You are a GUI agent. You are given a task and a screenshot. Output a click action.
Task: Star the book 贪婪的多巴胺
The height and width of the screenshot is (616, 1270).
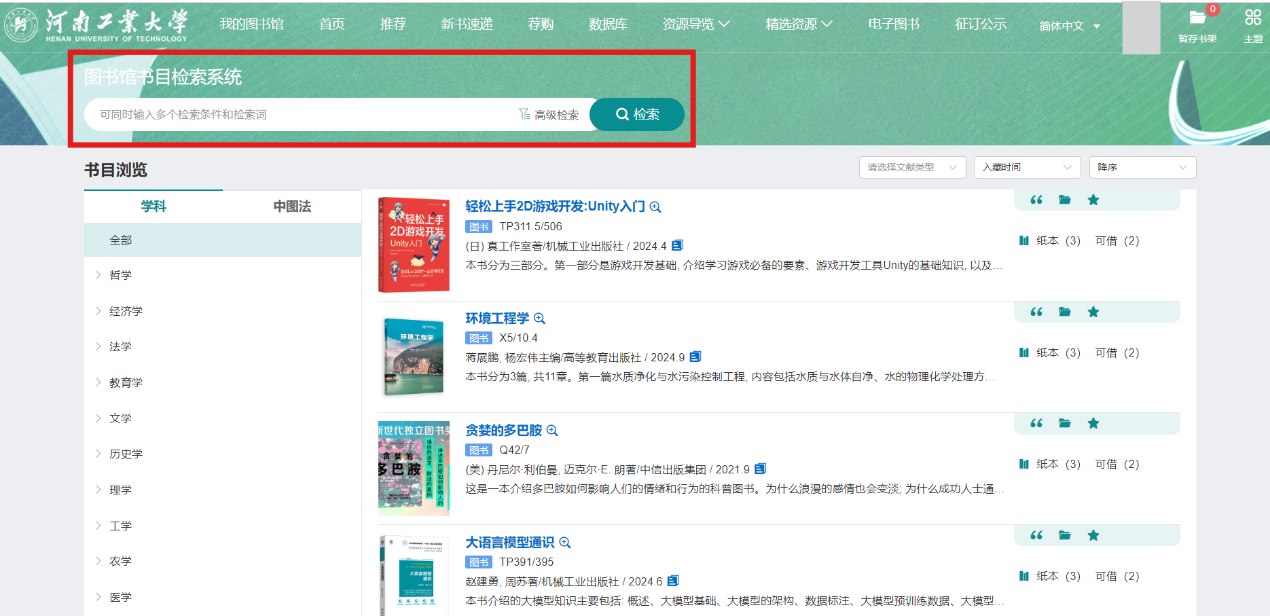(x=1093, y=424)
